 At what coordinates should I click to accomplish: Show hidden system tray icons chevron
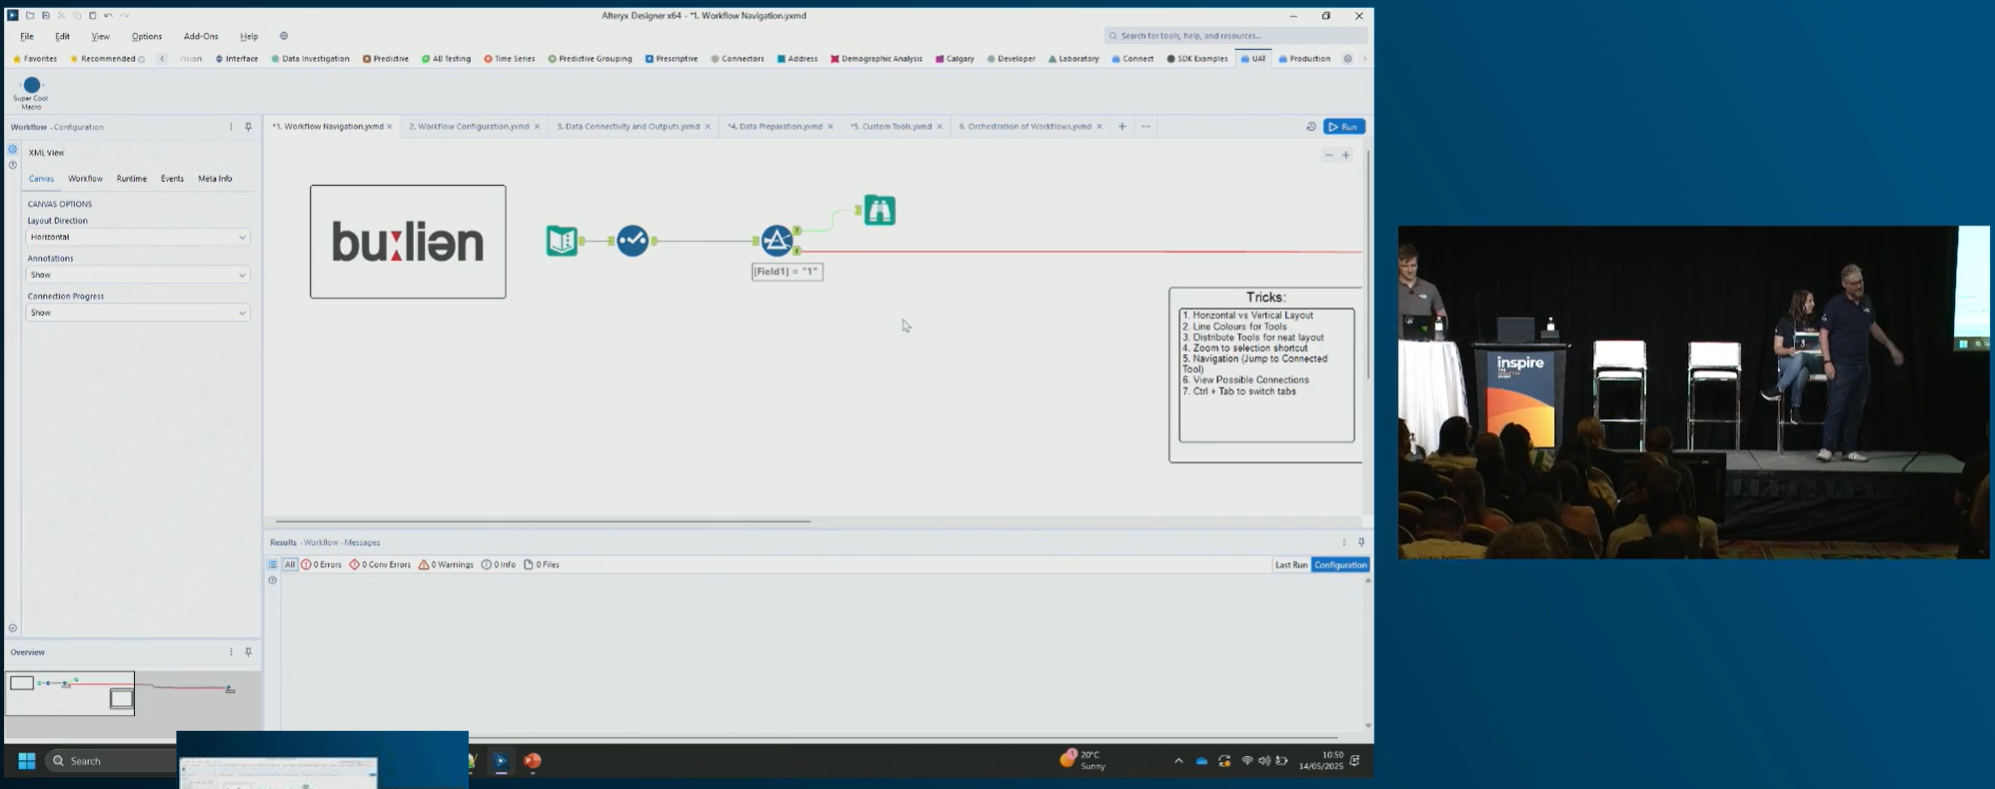coord(1179,761)
